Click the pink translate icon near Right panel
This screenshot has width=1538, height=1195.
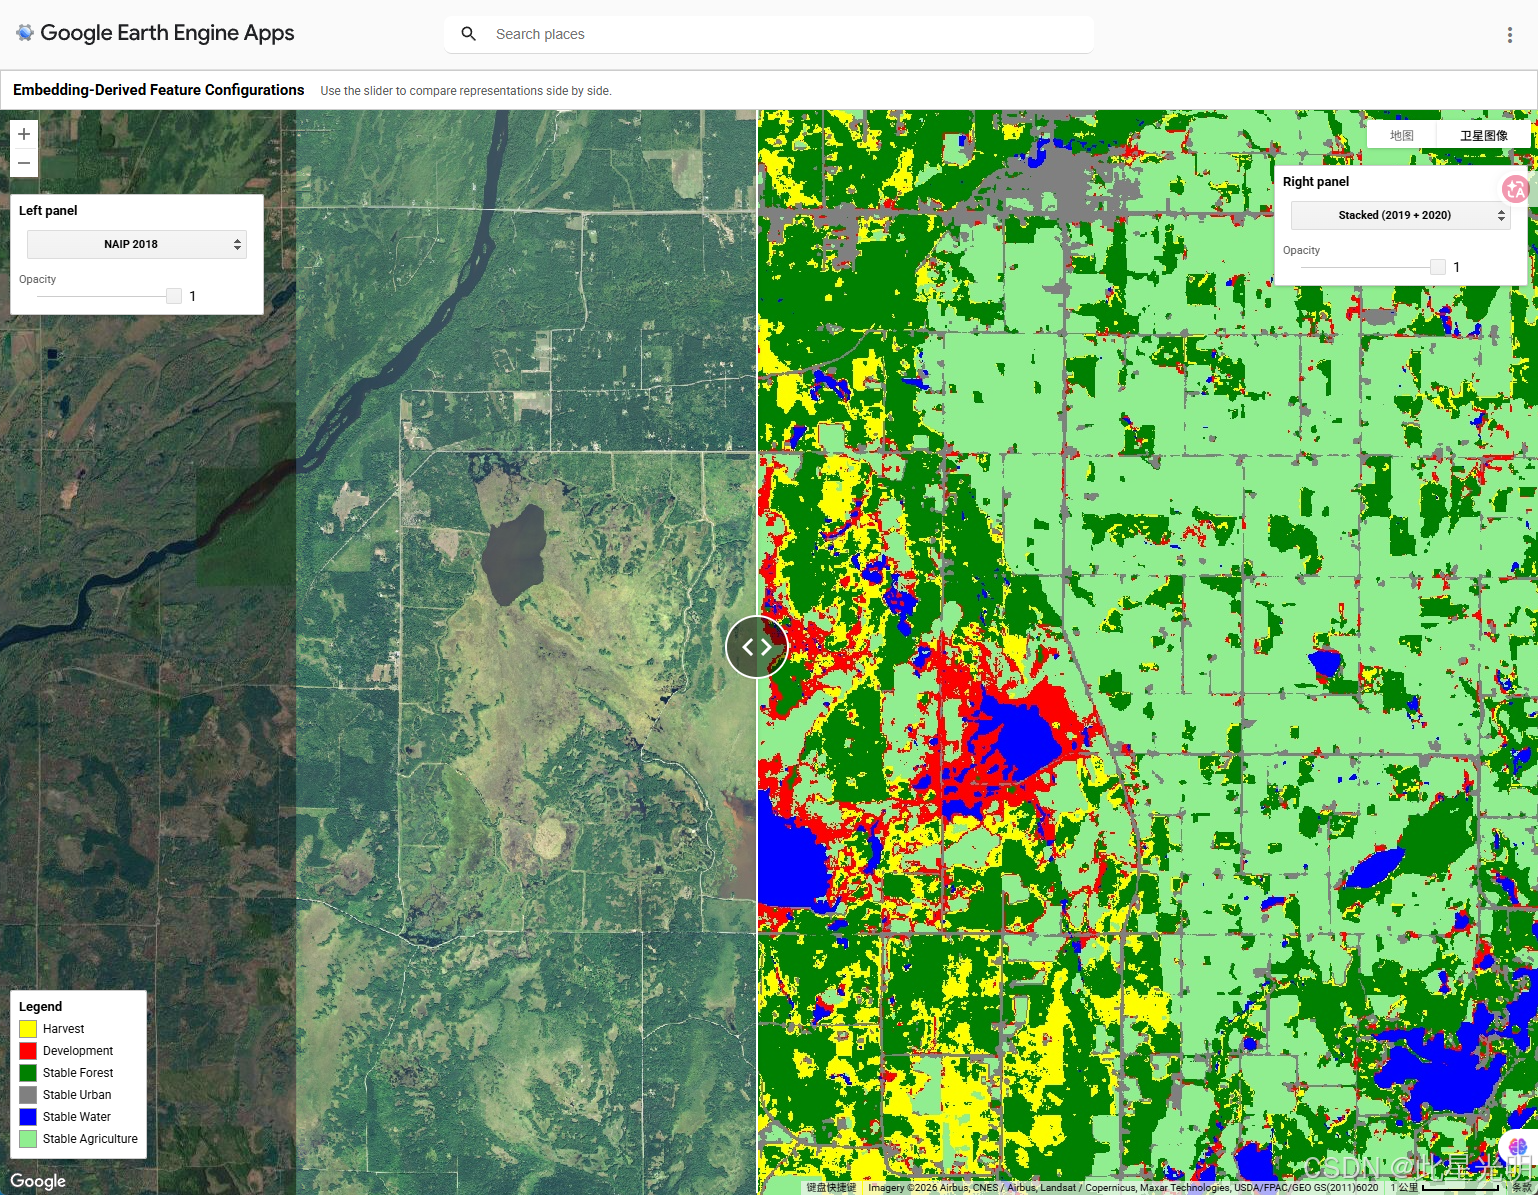click(x=1515, y=188)
